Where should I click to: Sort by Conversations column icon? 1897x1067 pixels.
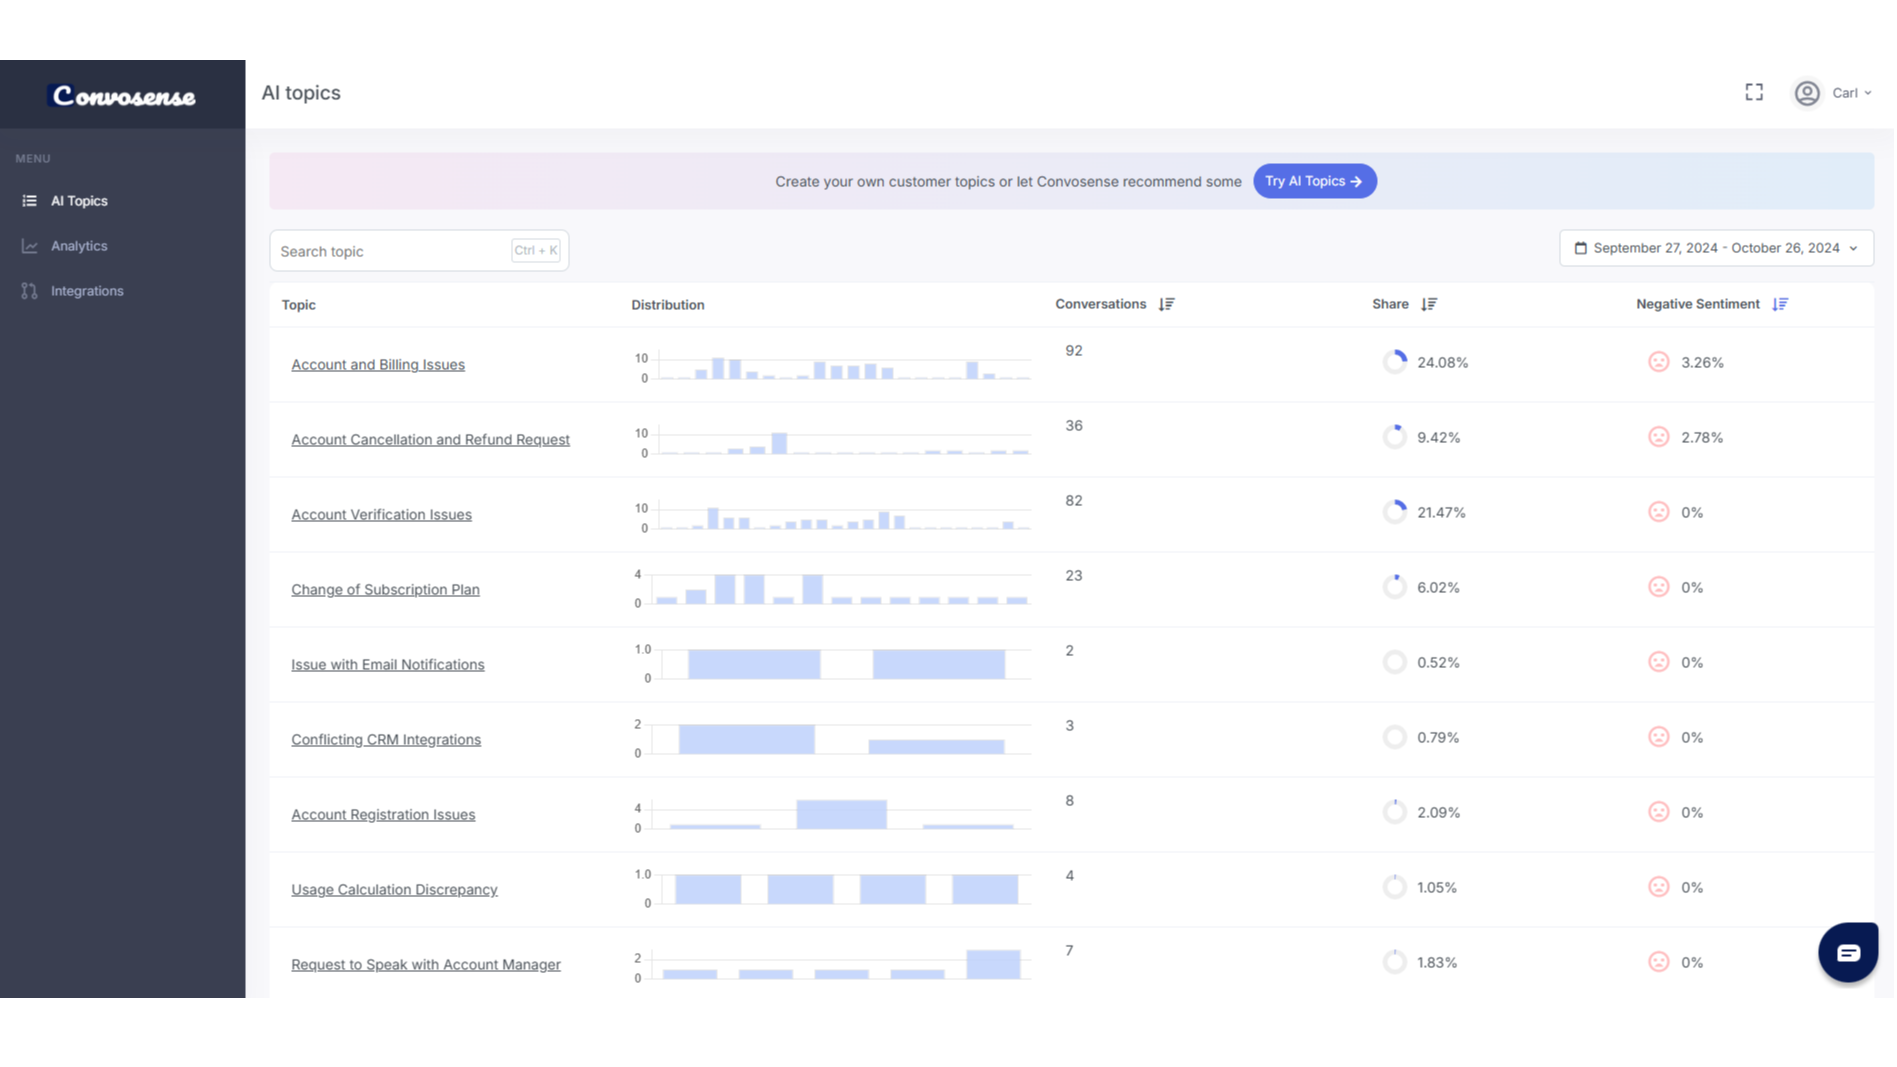tap(1166, 304)
